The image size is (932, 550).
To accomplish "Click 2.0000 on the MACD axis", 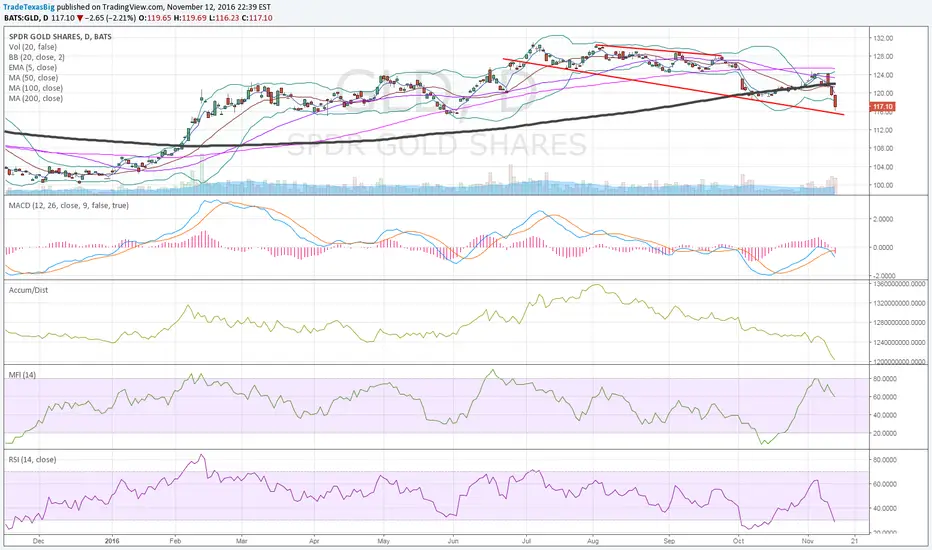I will (884, 219).
